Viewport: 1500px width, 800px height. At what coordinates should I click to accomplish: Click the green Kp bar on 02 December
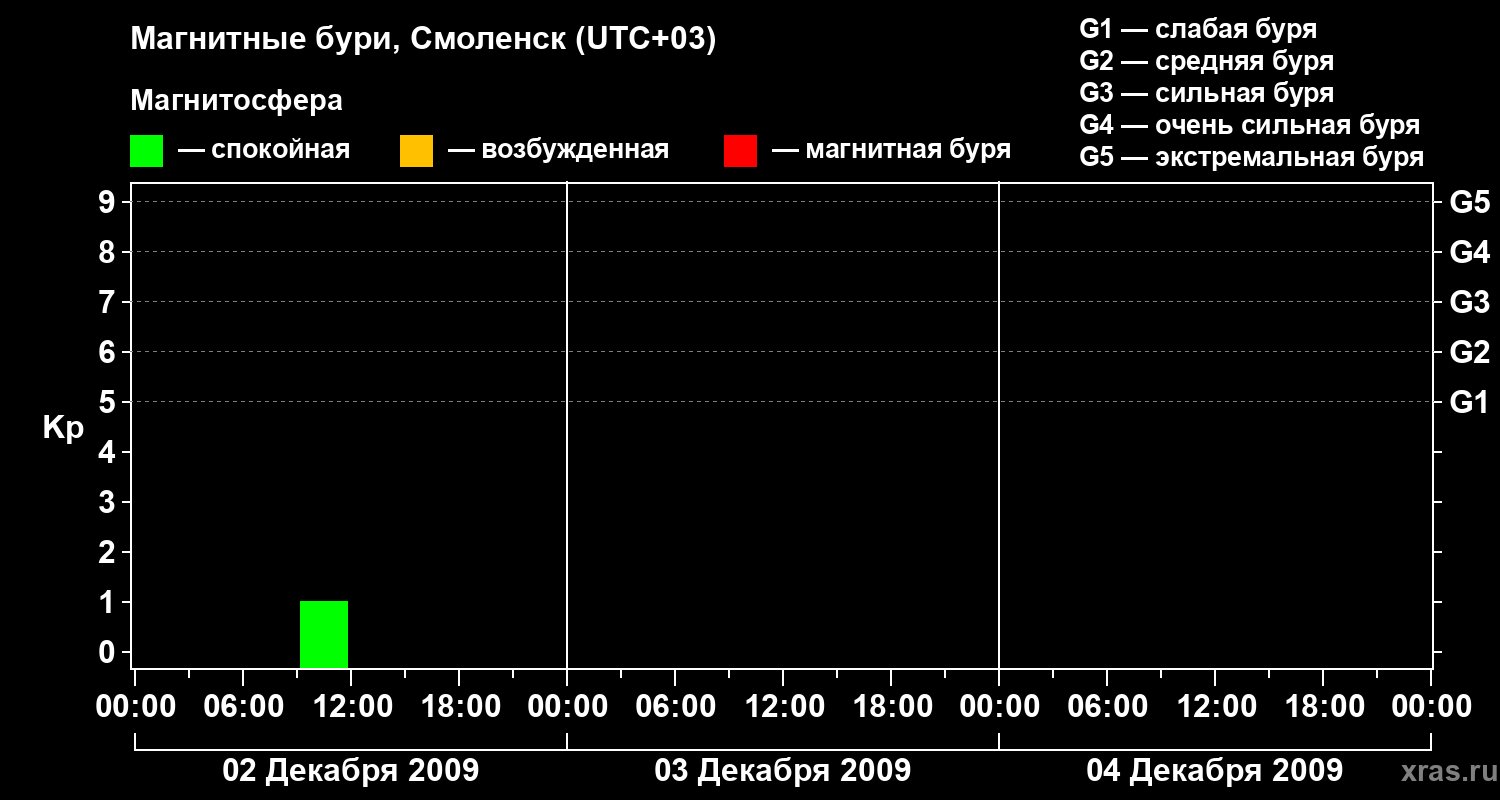click(324, 635)
